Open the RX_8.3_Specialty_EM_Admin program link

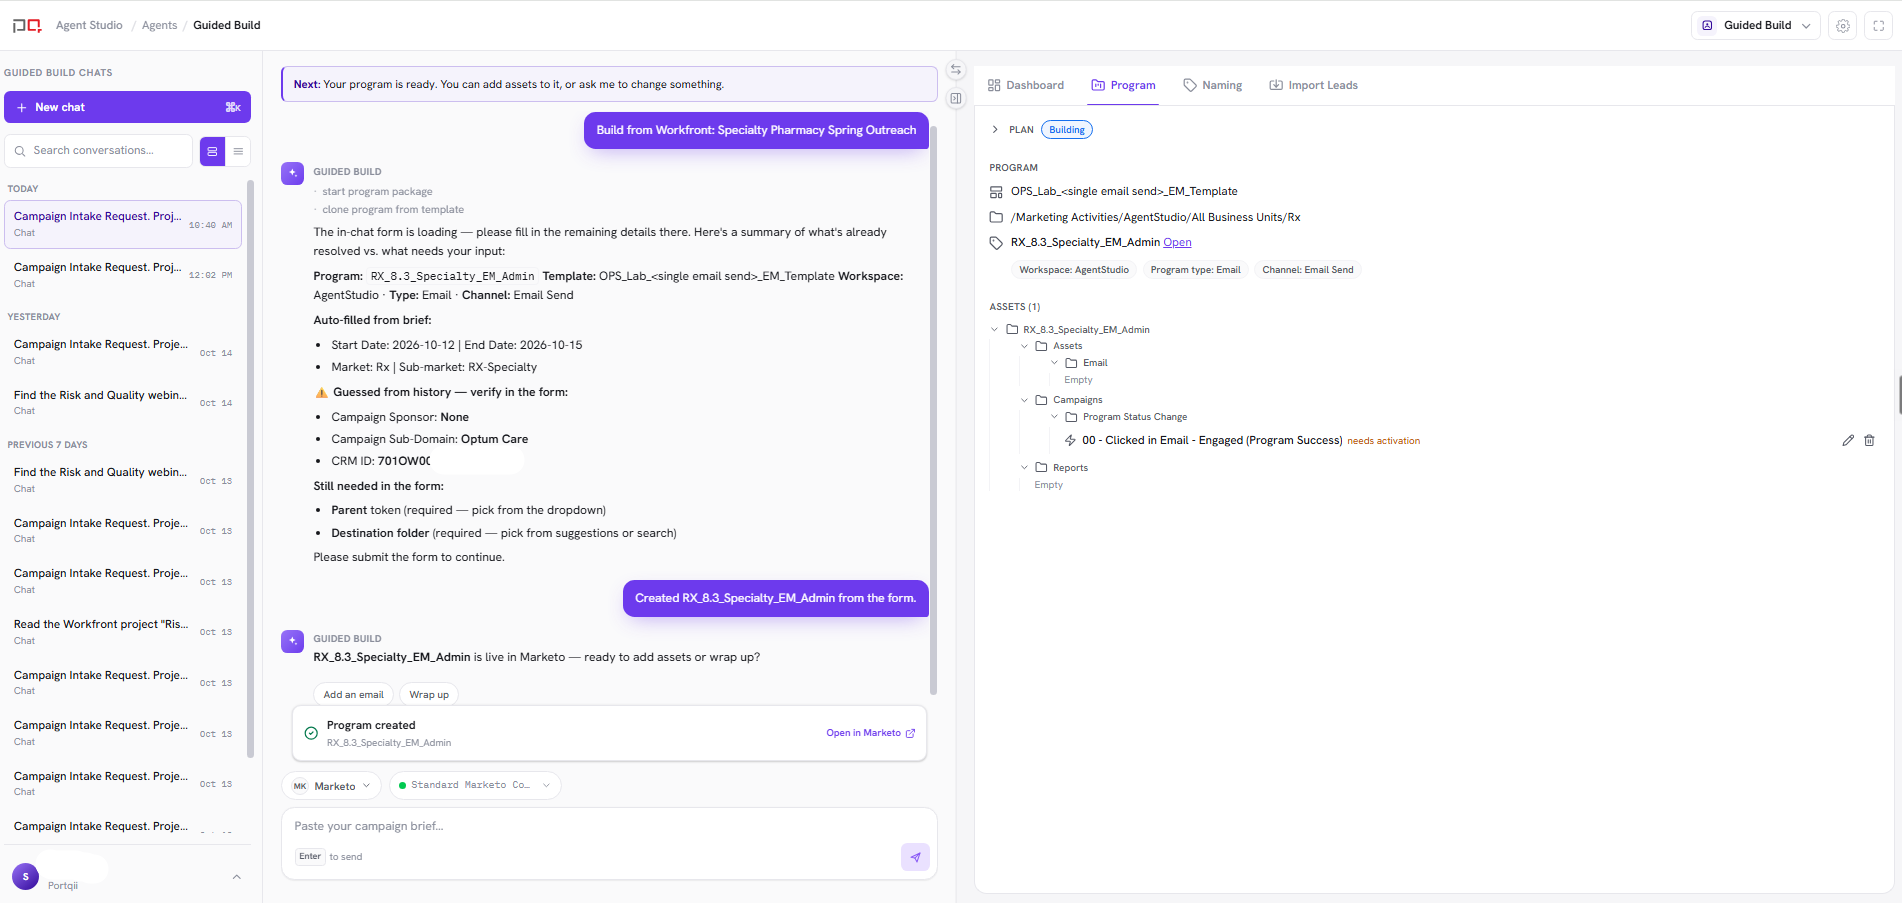tap(1177, 243)
